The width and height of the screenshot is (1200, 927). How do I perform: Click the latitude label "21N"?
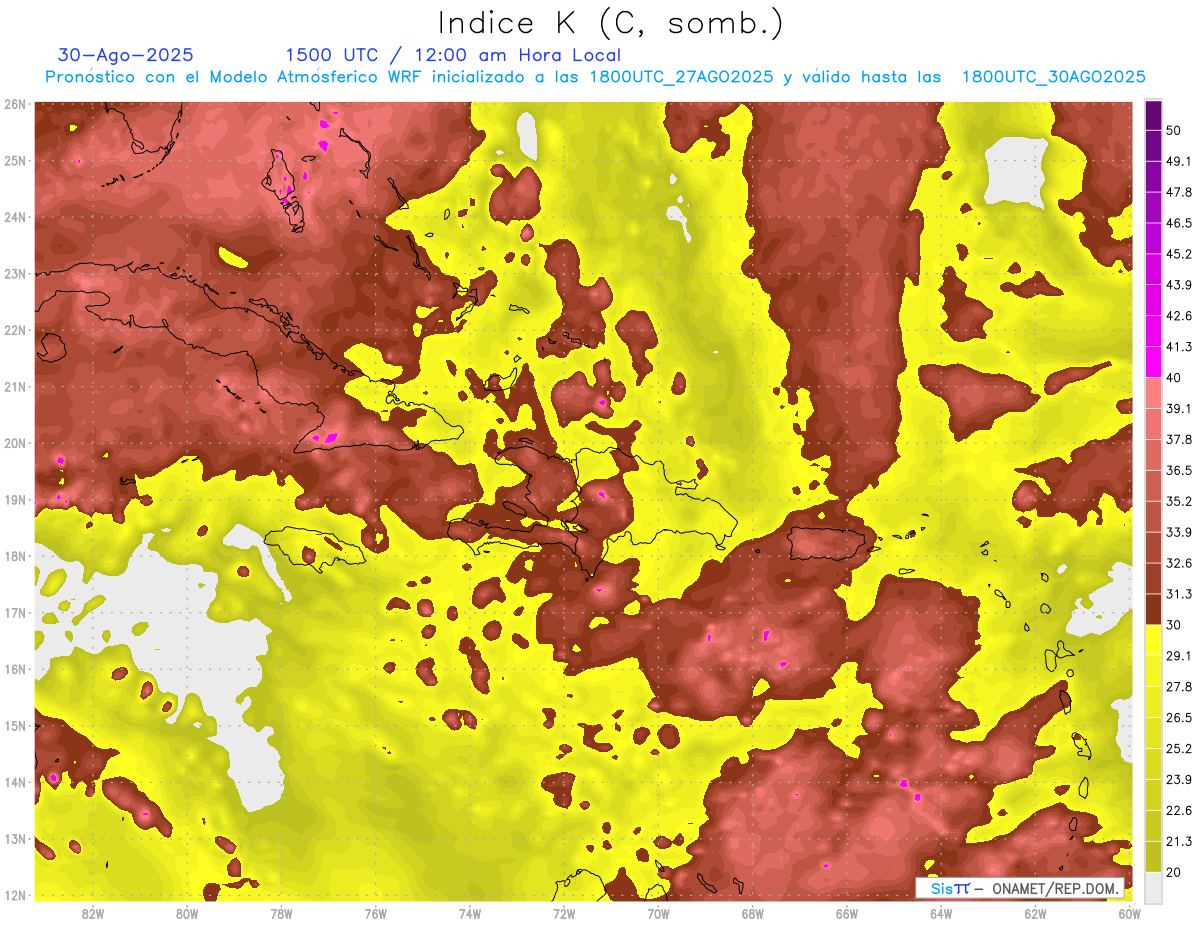coord(15,387)
